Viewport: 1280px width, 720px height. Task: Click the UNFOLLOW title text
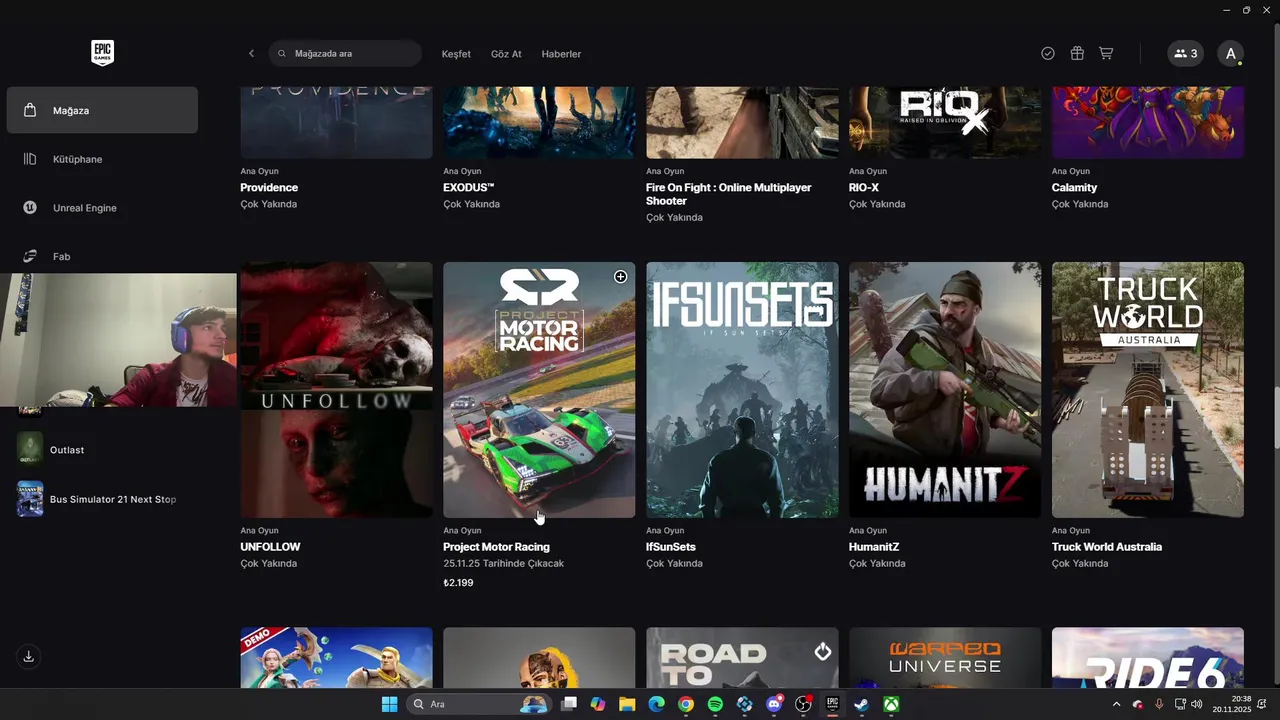pyautogui.click(x=270, y=547)
